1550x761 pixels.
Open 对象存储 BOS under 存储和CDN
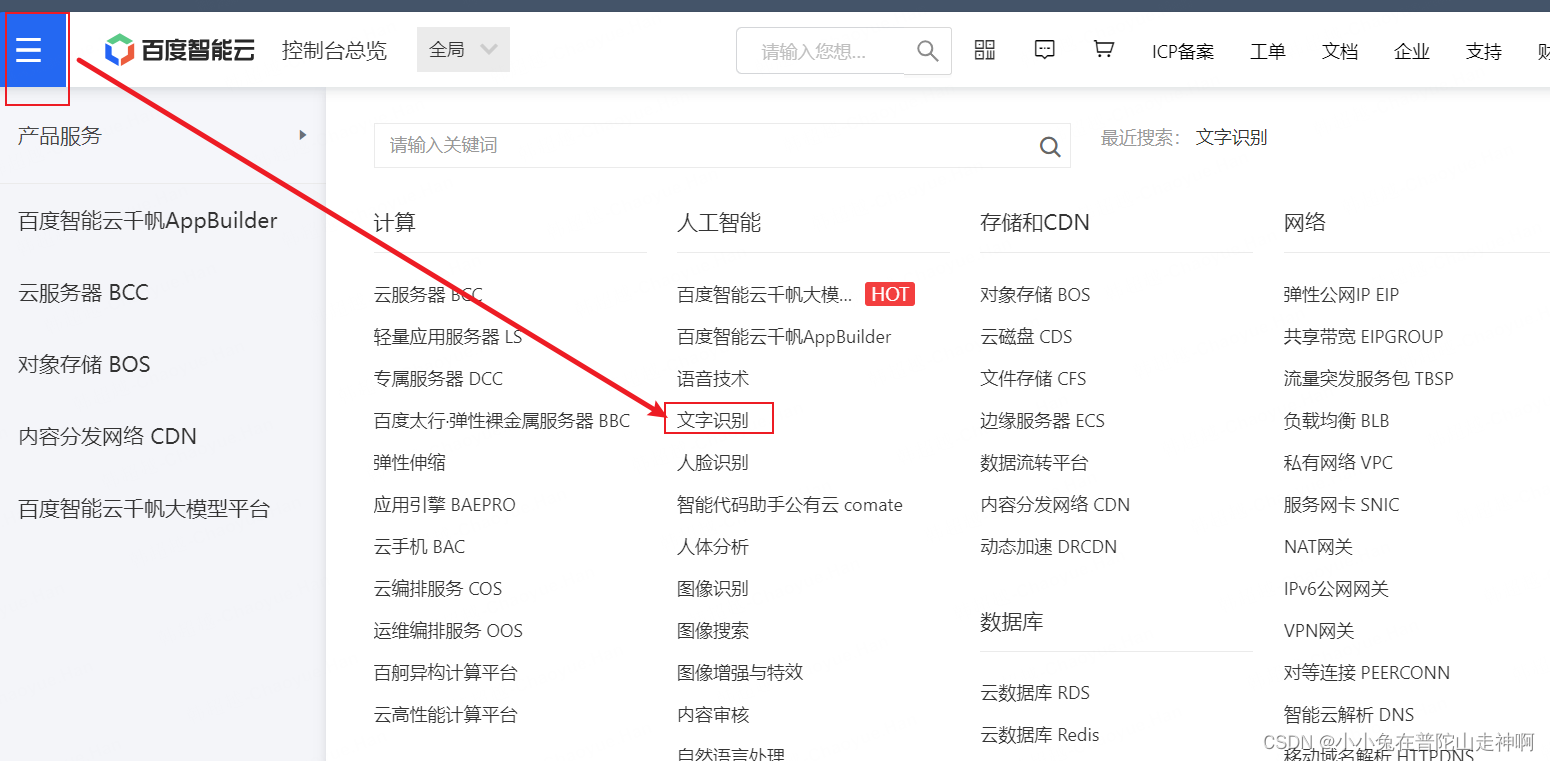click(x=1035, y=295)
